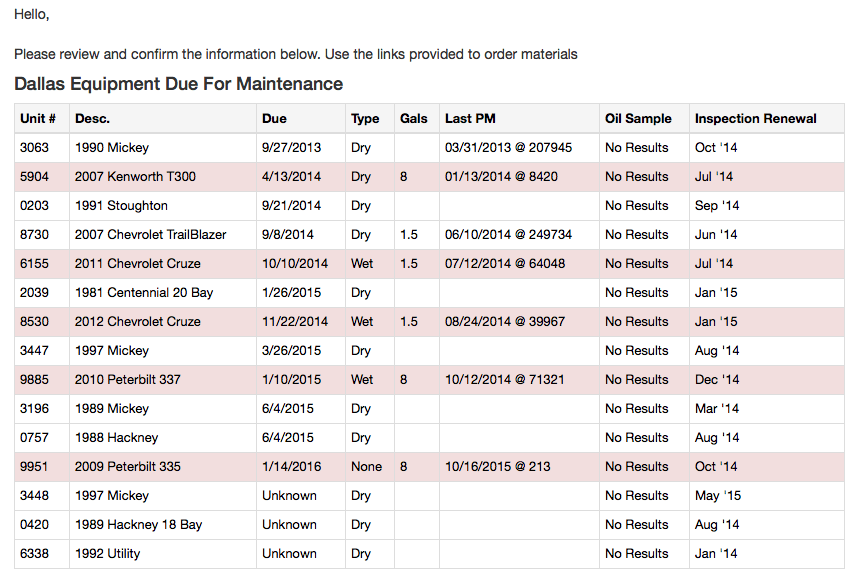Click unit number 0420 cell
The width and height of the screenshot is (863, 579).
[x=35, y=525]
